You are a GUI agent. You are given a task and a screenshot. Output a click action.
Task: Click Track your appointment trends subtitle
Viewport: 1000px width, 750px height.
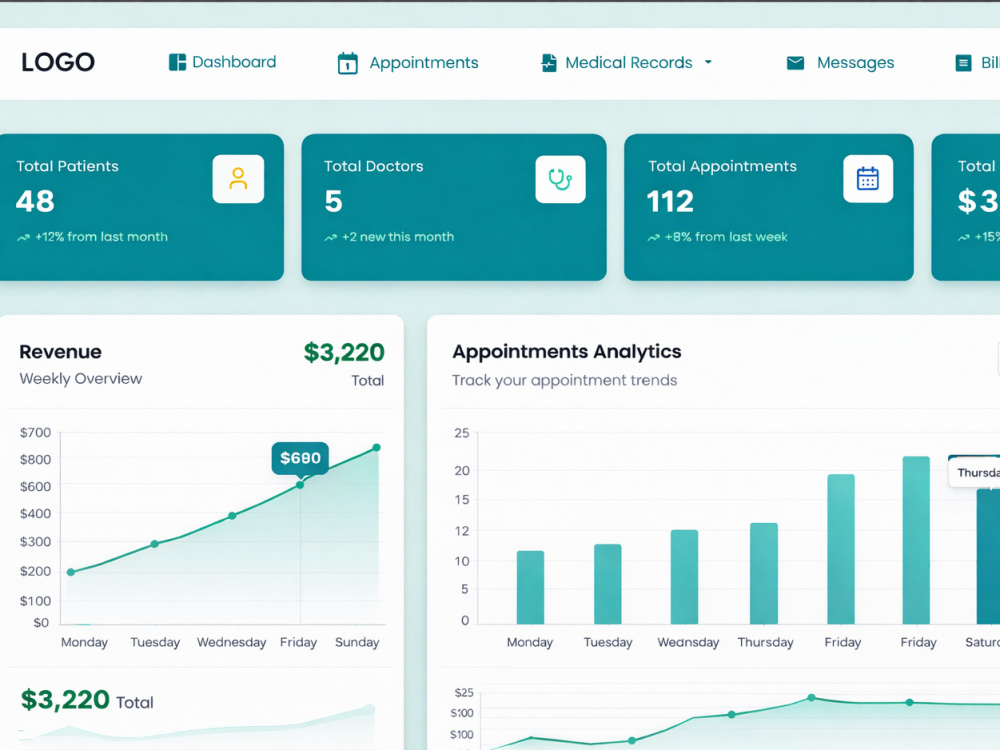coord(564,381)
